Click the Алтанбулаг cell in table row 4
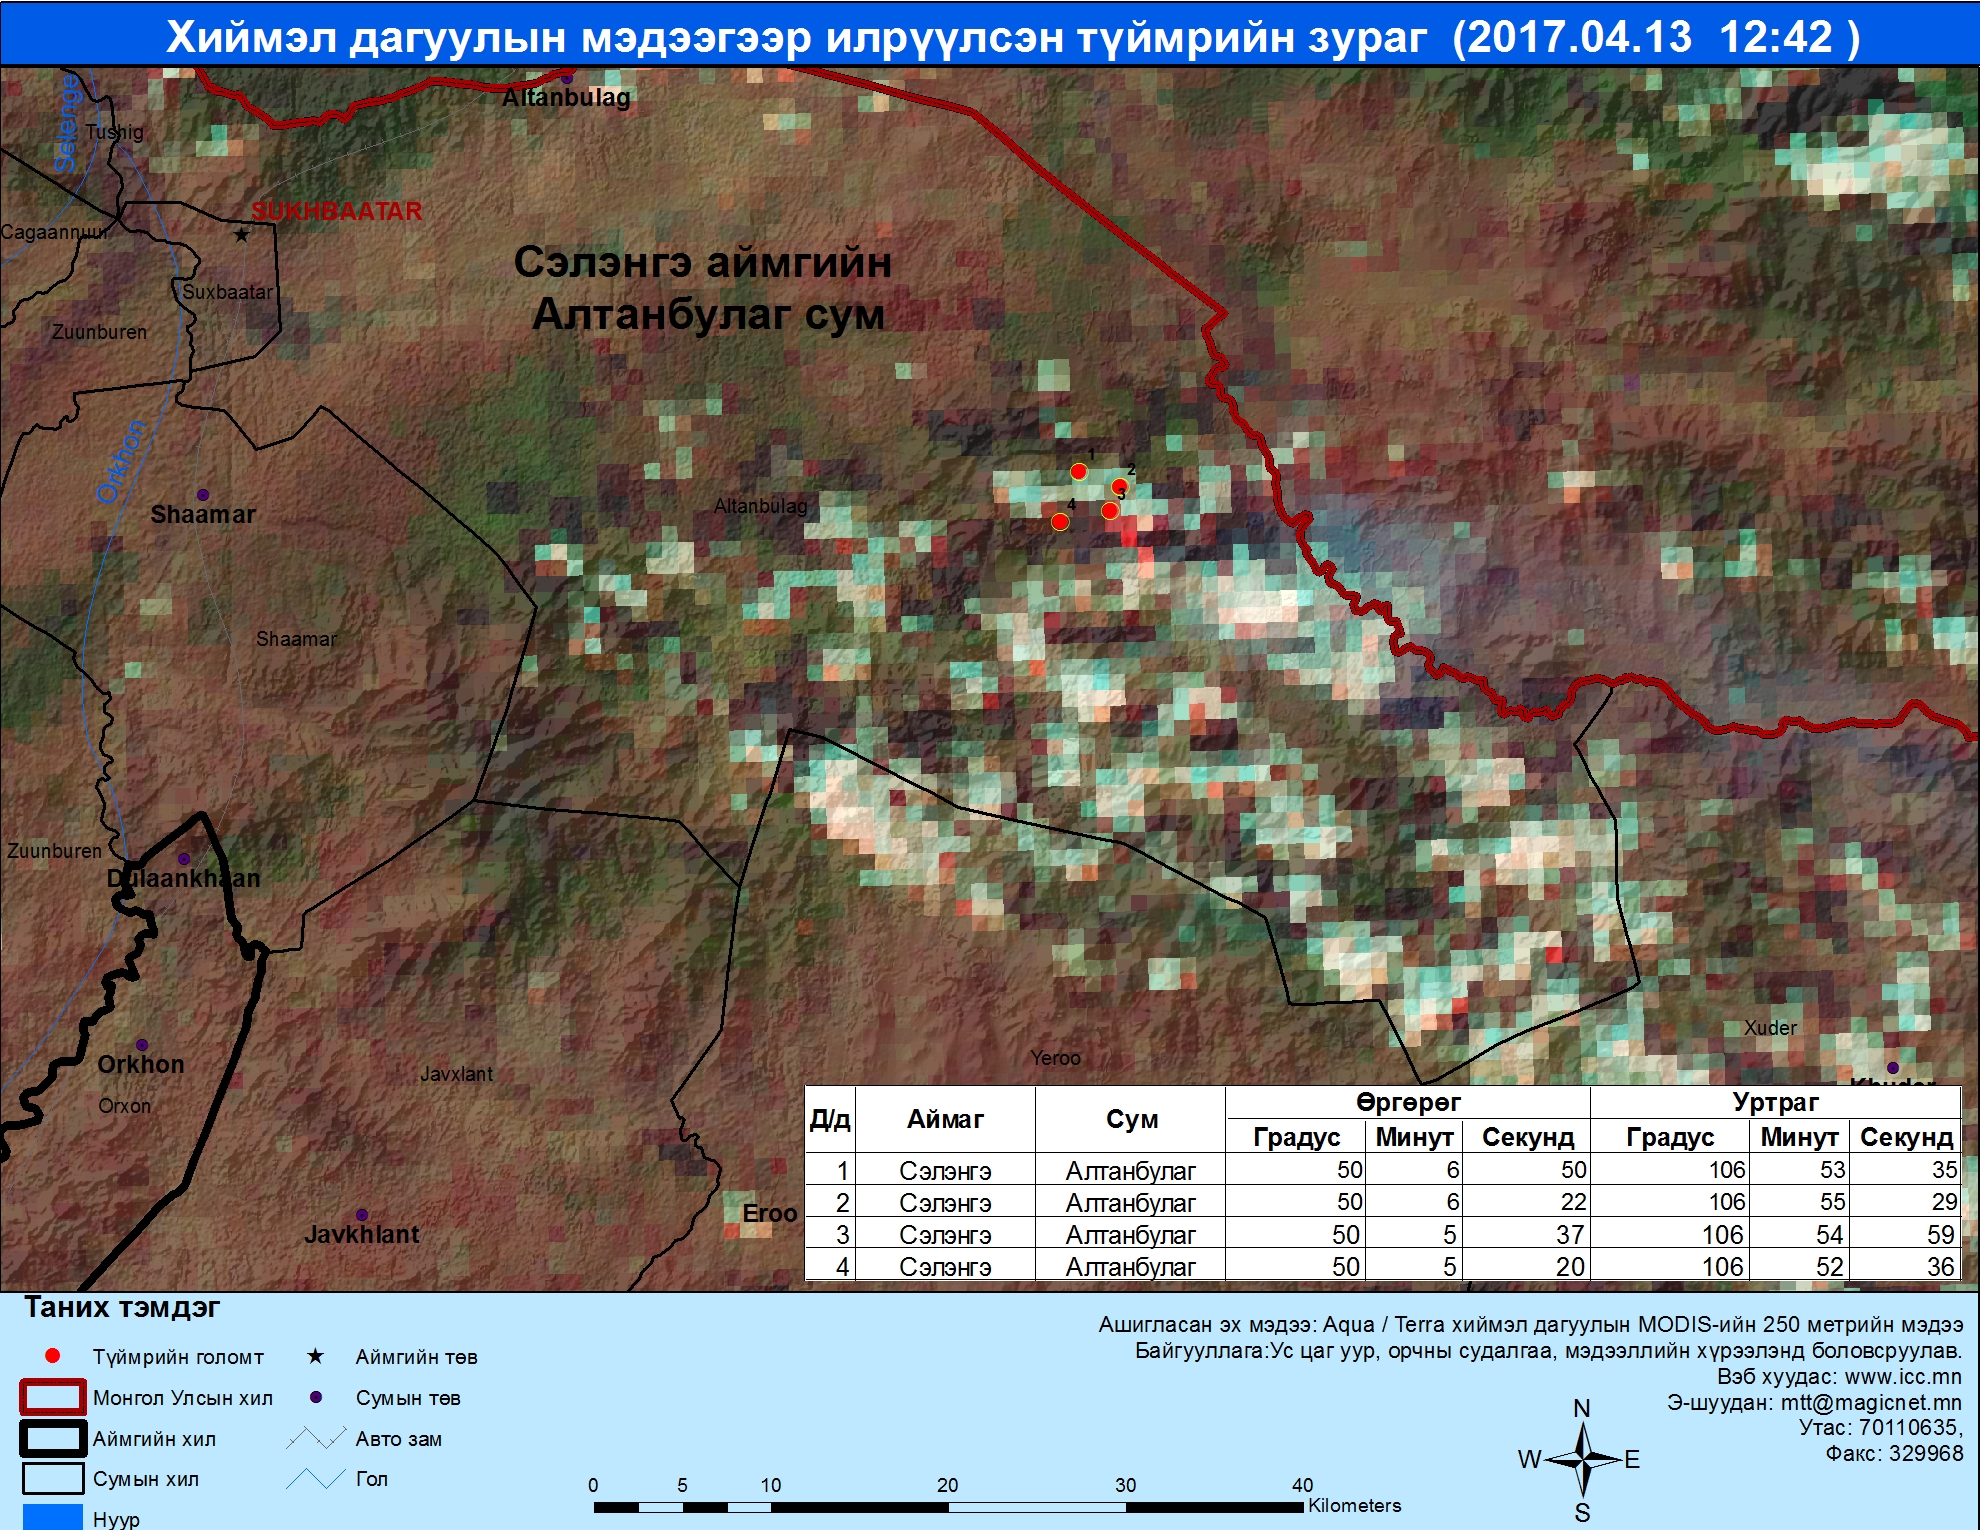The image size is (1980, 1530). (1130, 1267)
